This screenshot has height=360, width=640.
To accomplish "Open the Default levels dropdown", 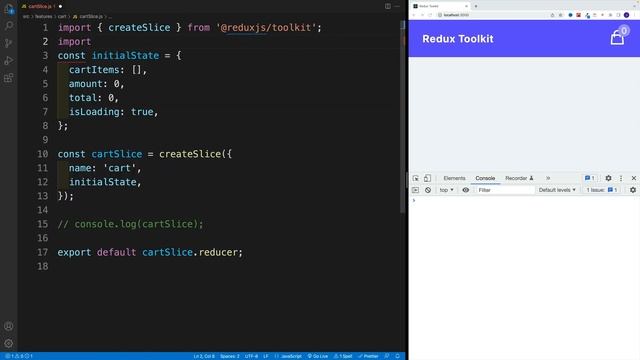I will coord(557,190).
